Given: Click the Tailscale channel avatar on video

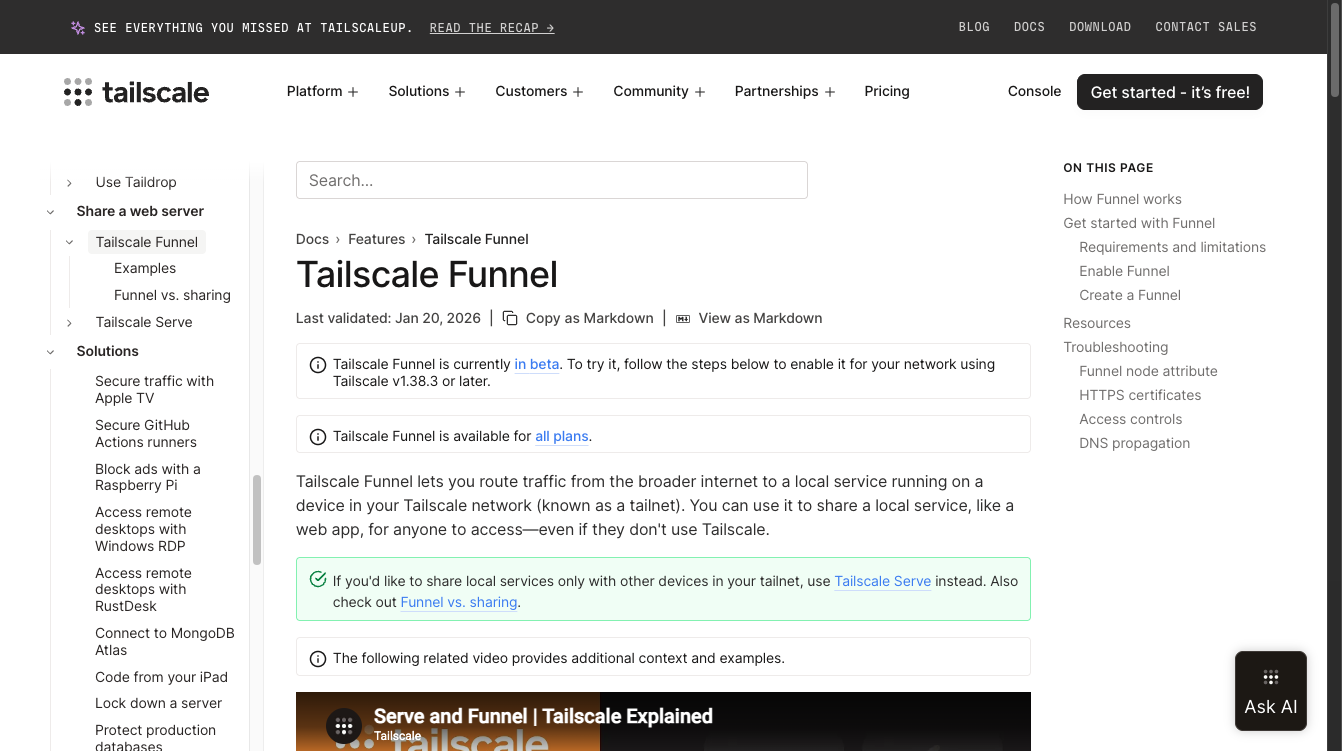Looking at the screenshot, I should tap(343, 726).
